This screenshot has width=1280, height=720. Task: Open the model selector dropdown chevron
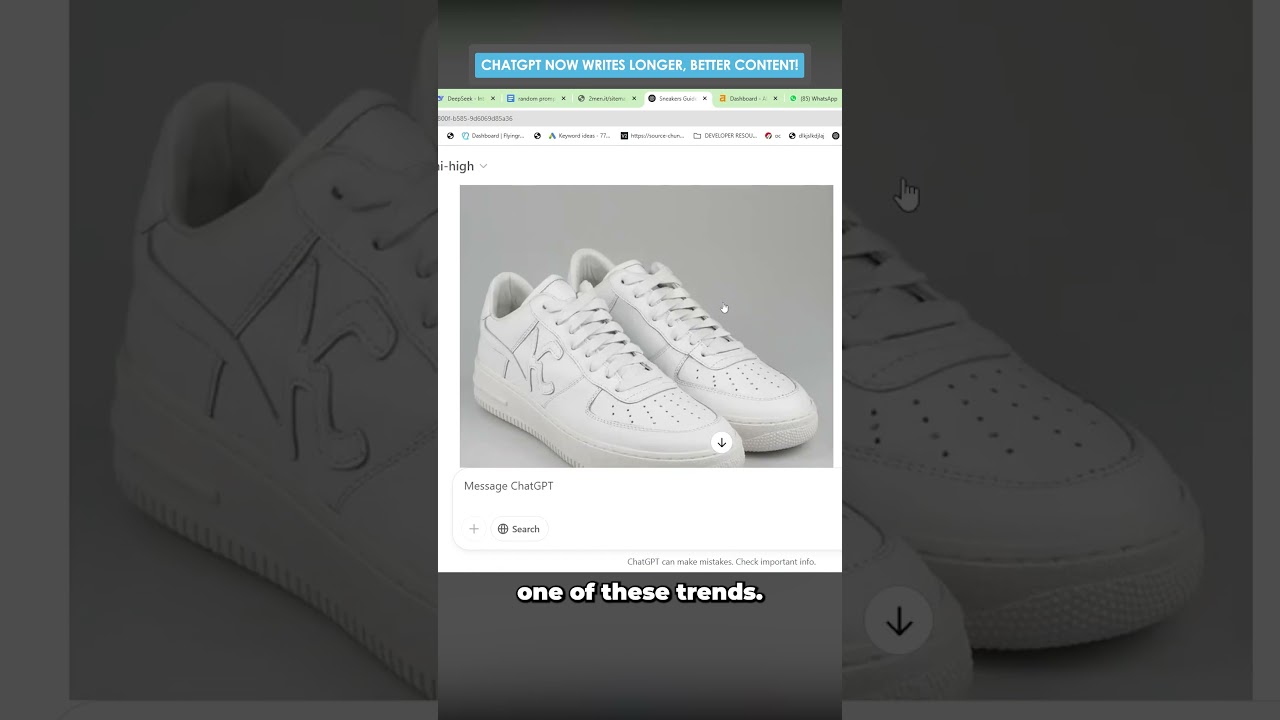(483, 166)
